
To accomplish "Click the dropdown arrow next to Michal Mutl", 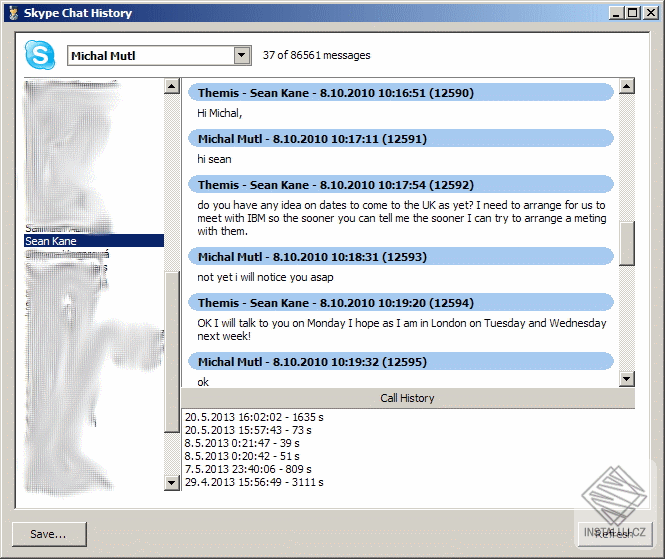I will pyautogui.click(x=242, y=56).
